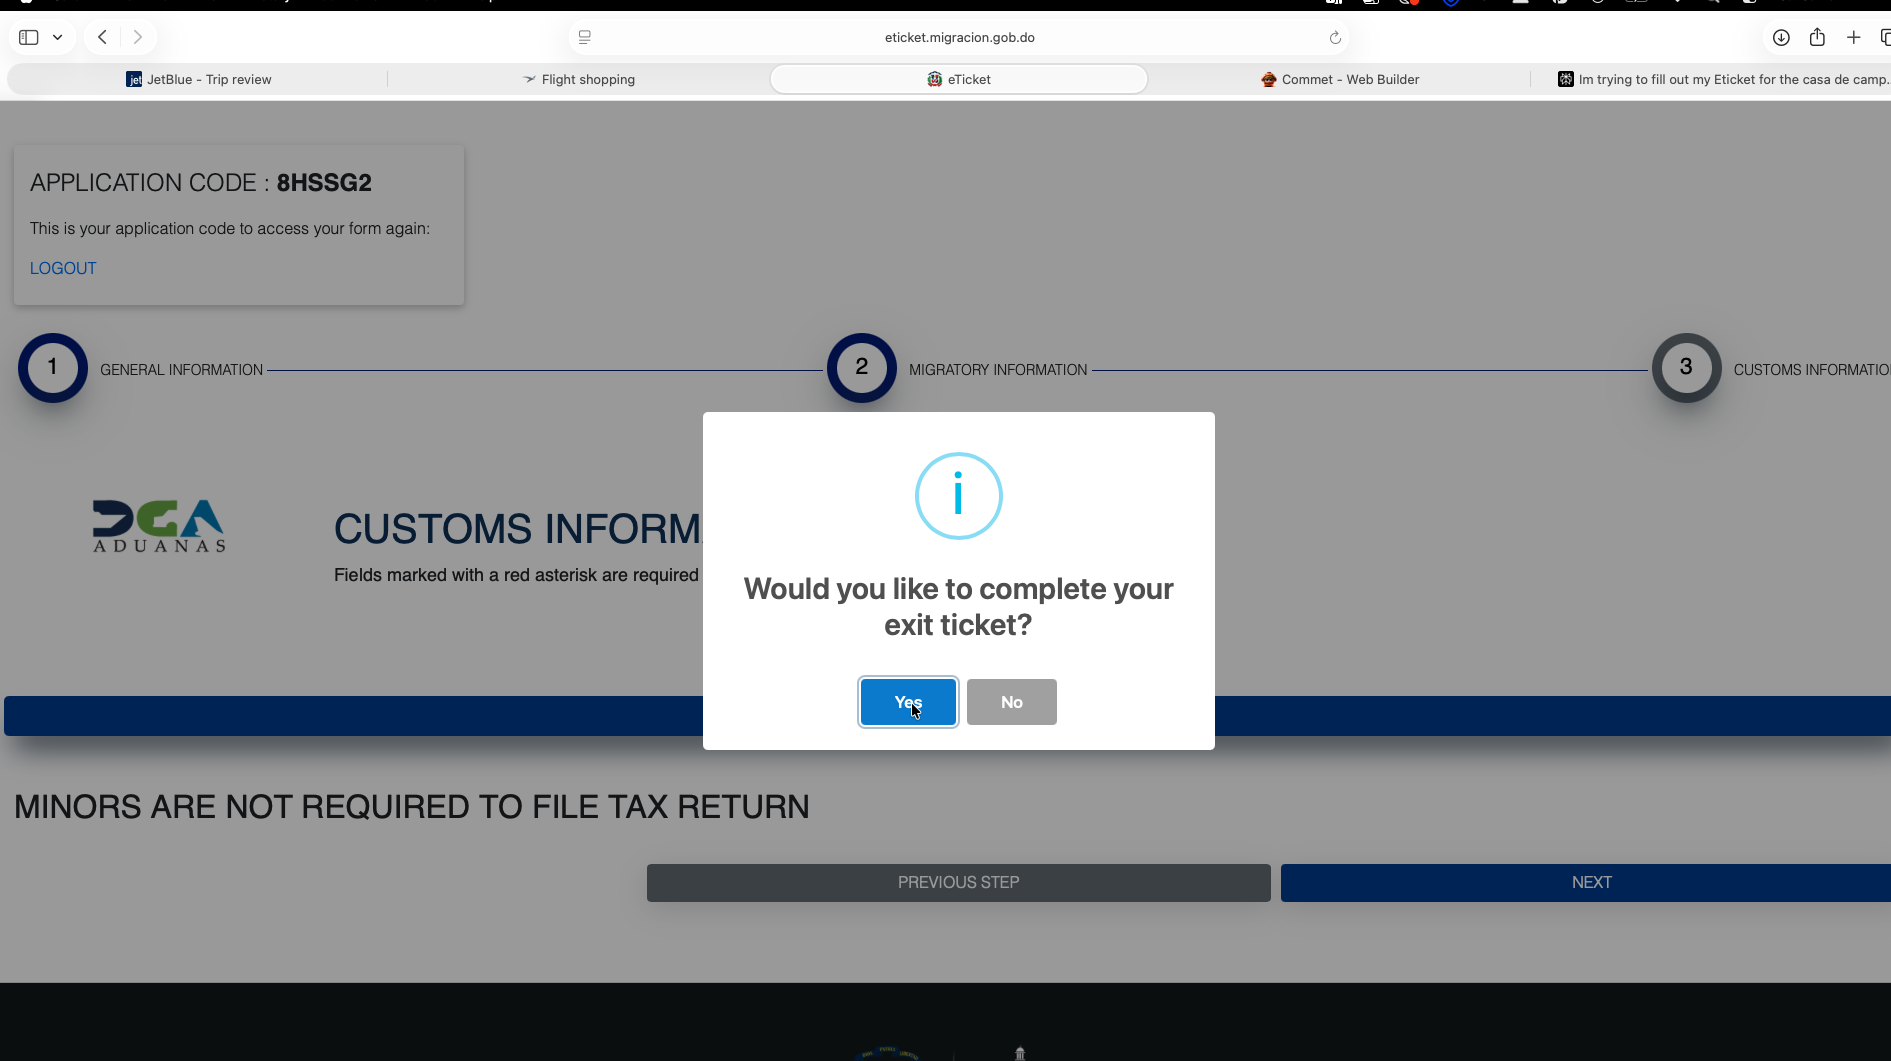The height and width of the screenshot is (1061, 1891).
Task: Reload the page with the refresh icon
Action: (1335, 37)
